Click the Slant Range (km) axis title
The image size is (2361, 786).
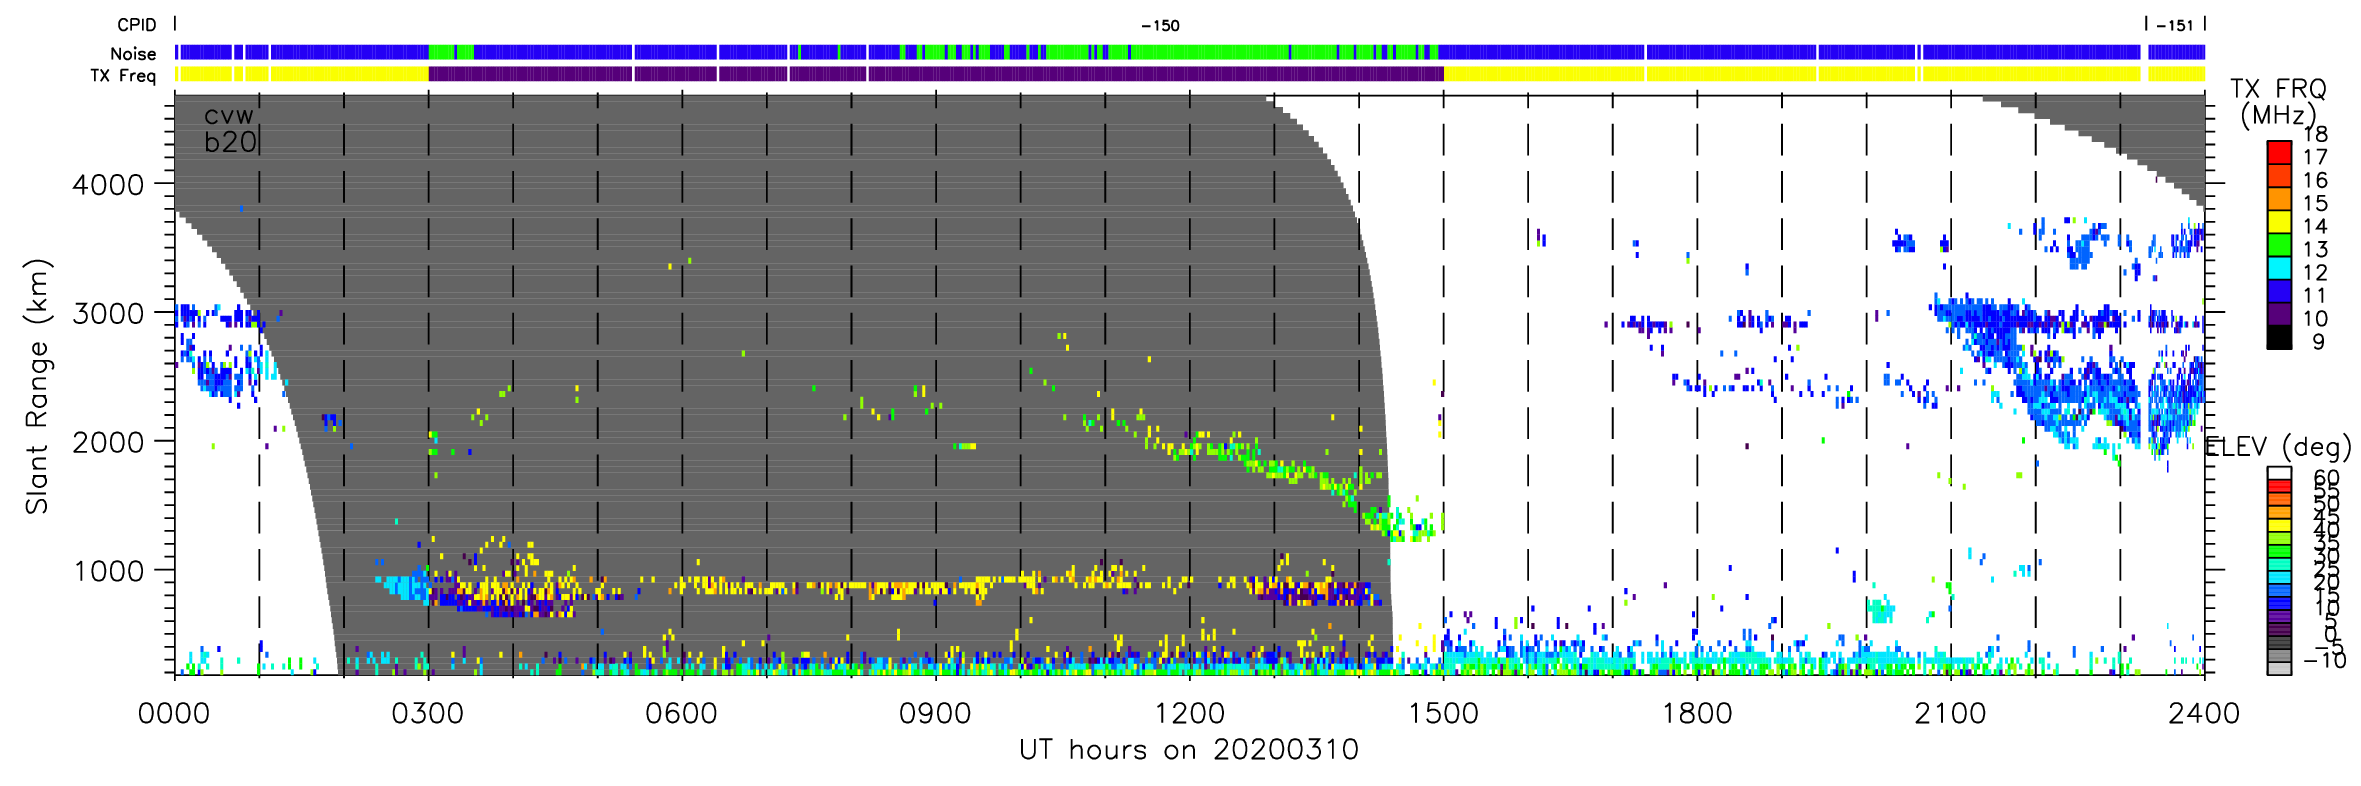pos(37,387)
